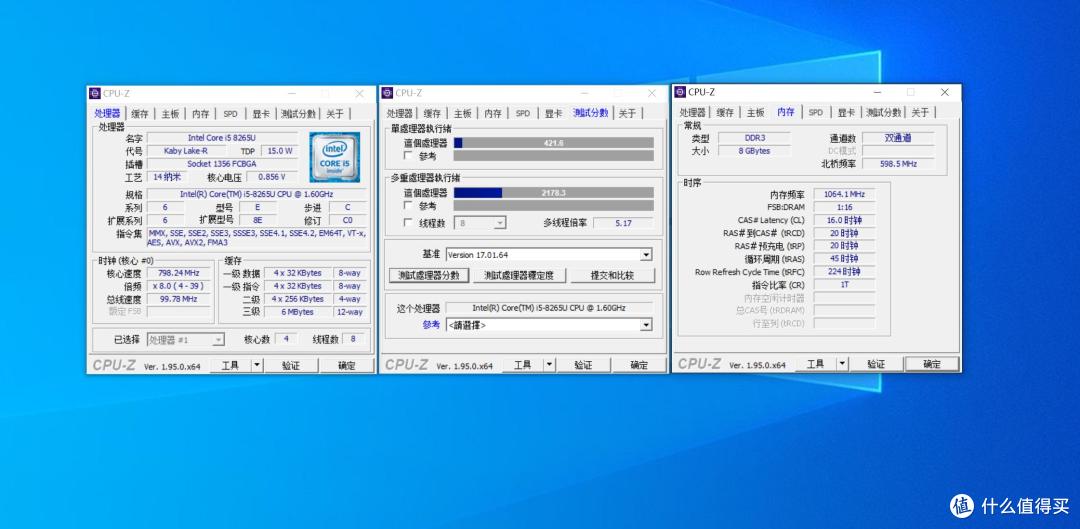Screen dimensions: 1080x529
Task: Click core voltage value 0.856 V
Action: 272,177
